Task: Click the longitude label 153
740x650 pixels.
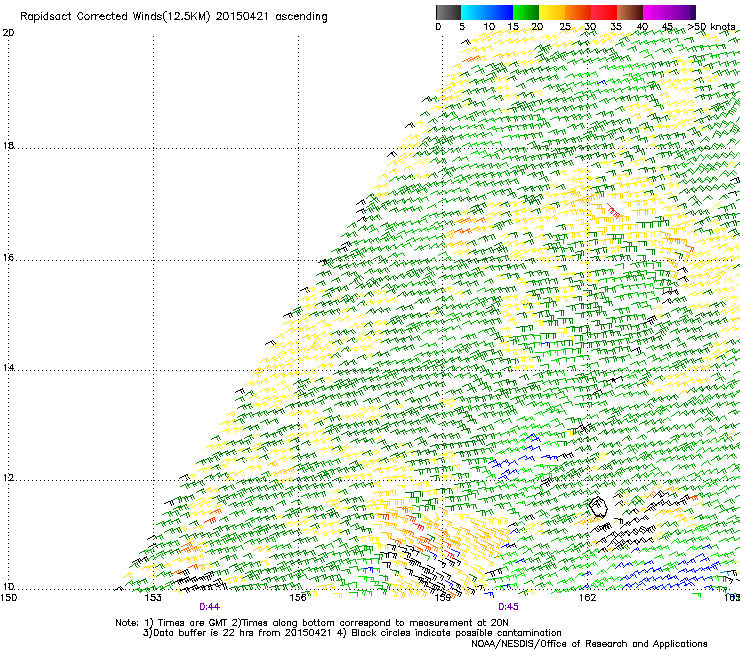Action: tap(153, 598)
